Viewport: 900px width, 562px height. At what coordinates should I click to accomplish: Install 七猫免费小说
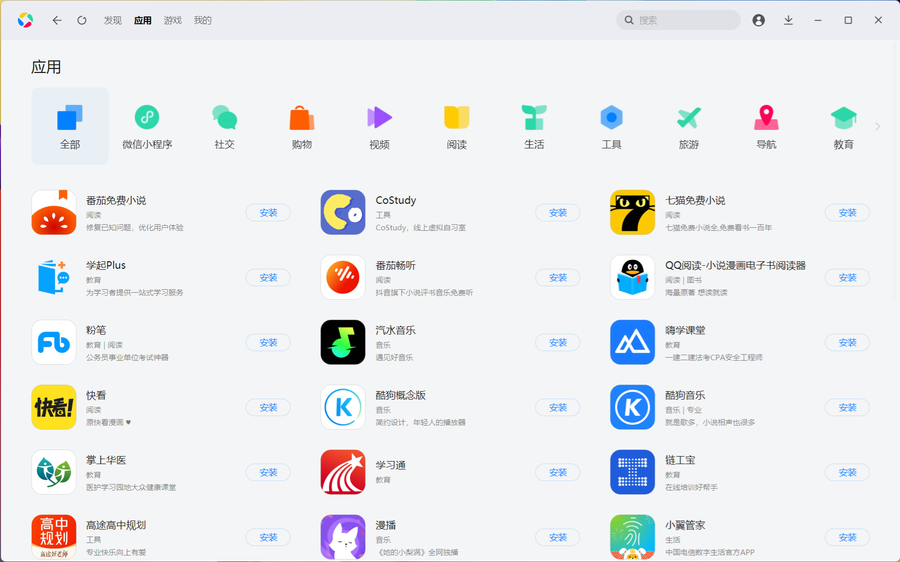[x=847, y=212]
